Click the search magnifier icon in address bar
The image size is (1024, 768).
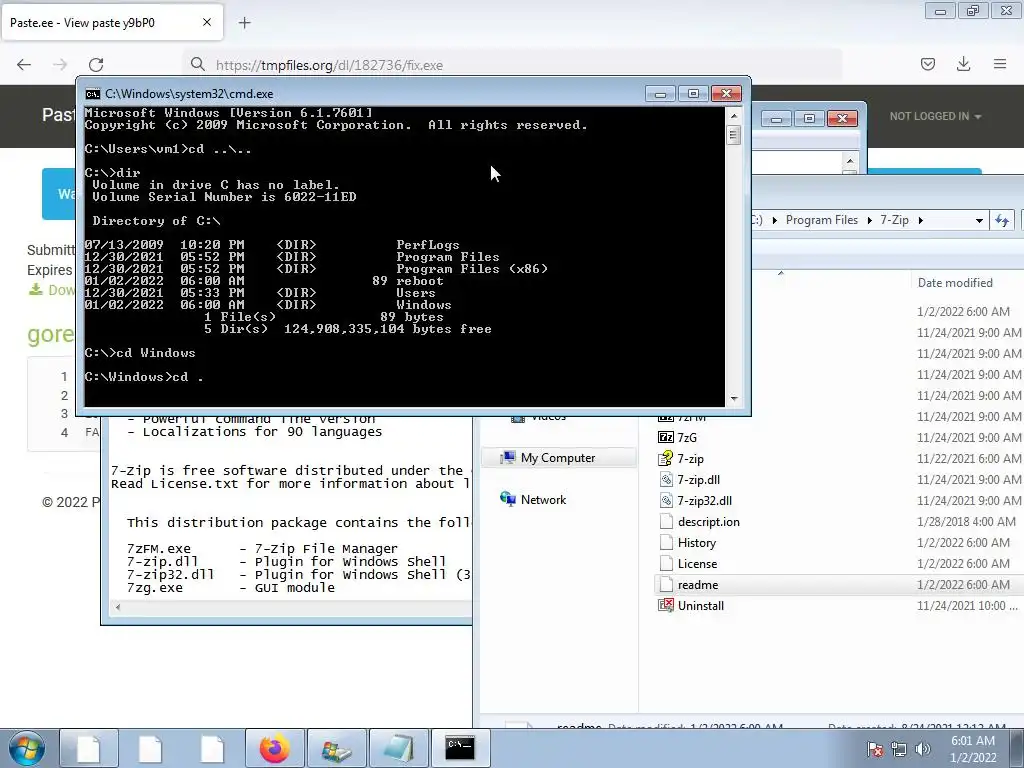pyautogui.click(x=197, y=64)
